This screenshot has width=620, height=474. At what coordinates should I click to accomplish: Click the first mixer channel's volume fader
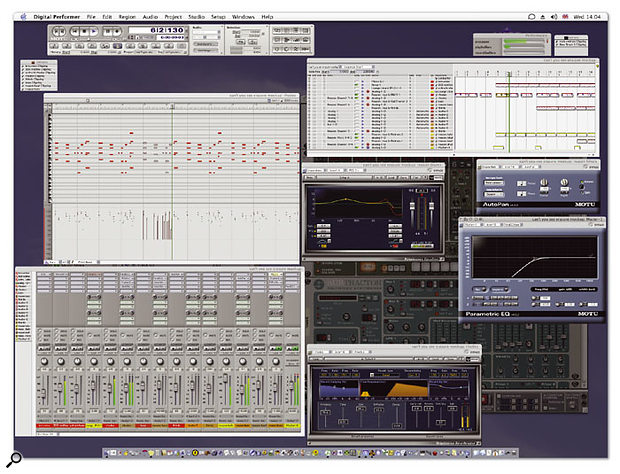coord(43,393)
